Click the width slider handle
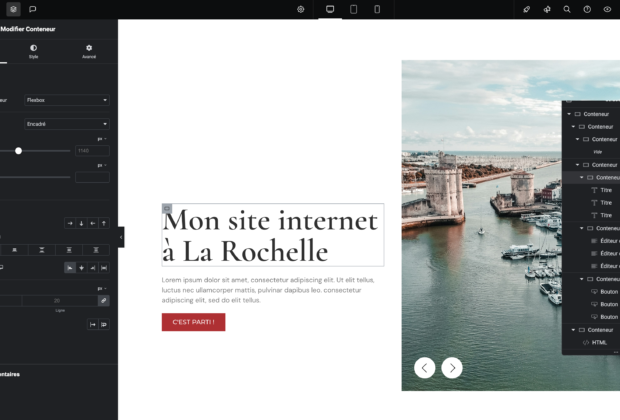Screen dimensions: 620x420 (18, 151)
